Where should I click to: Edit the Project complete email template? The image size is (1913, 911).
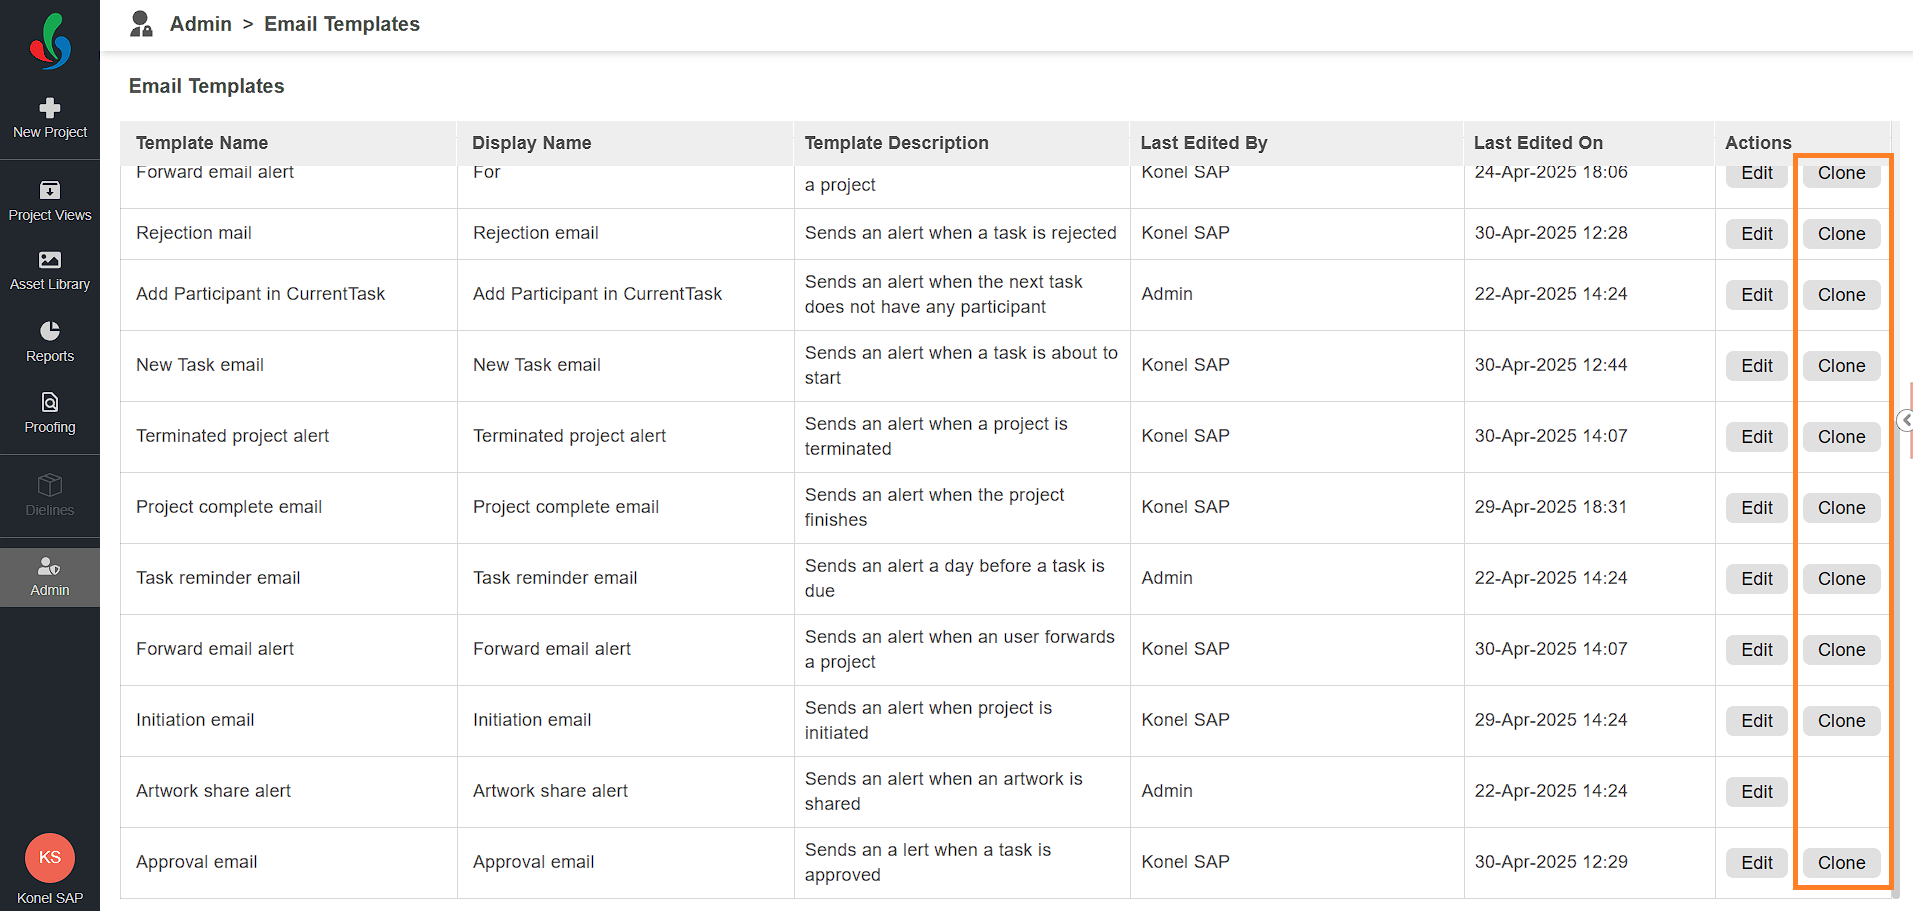[x=1757, y=508]
